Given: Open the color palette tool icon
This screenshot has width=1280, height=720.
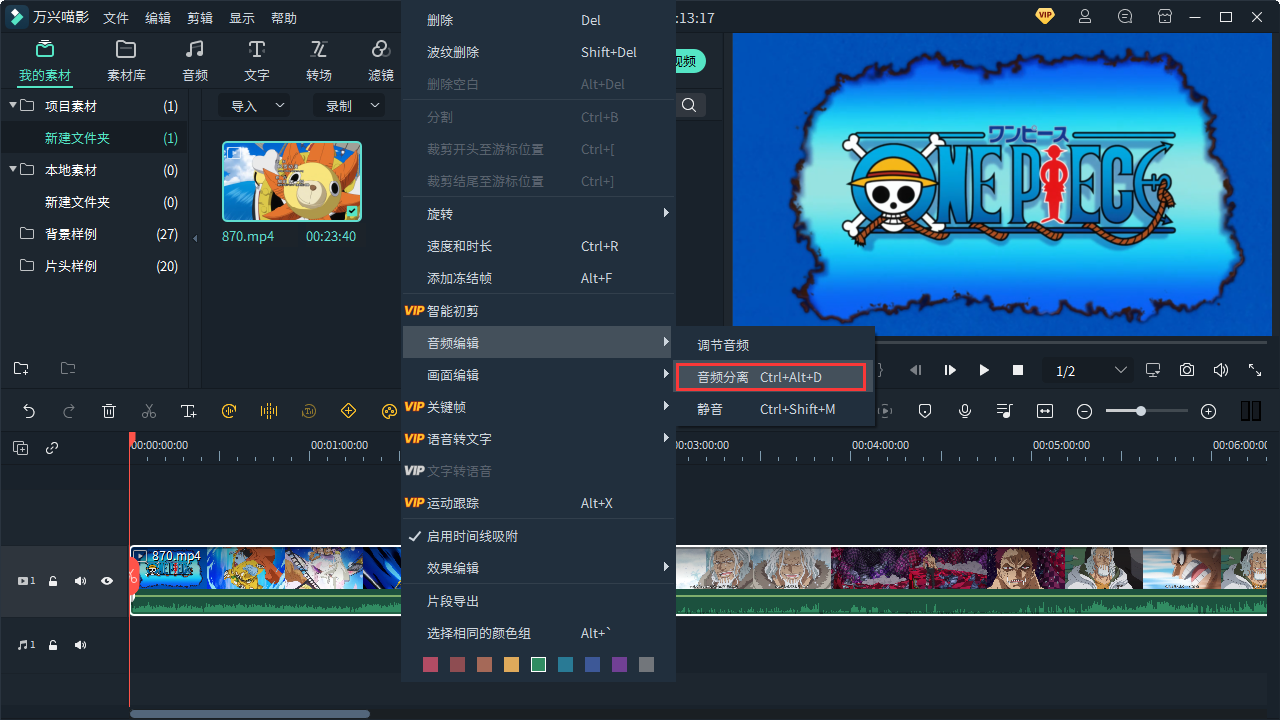Looking at the screenshot, I should click(x=389, y=411).
